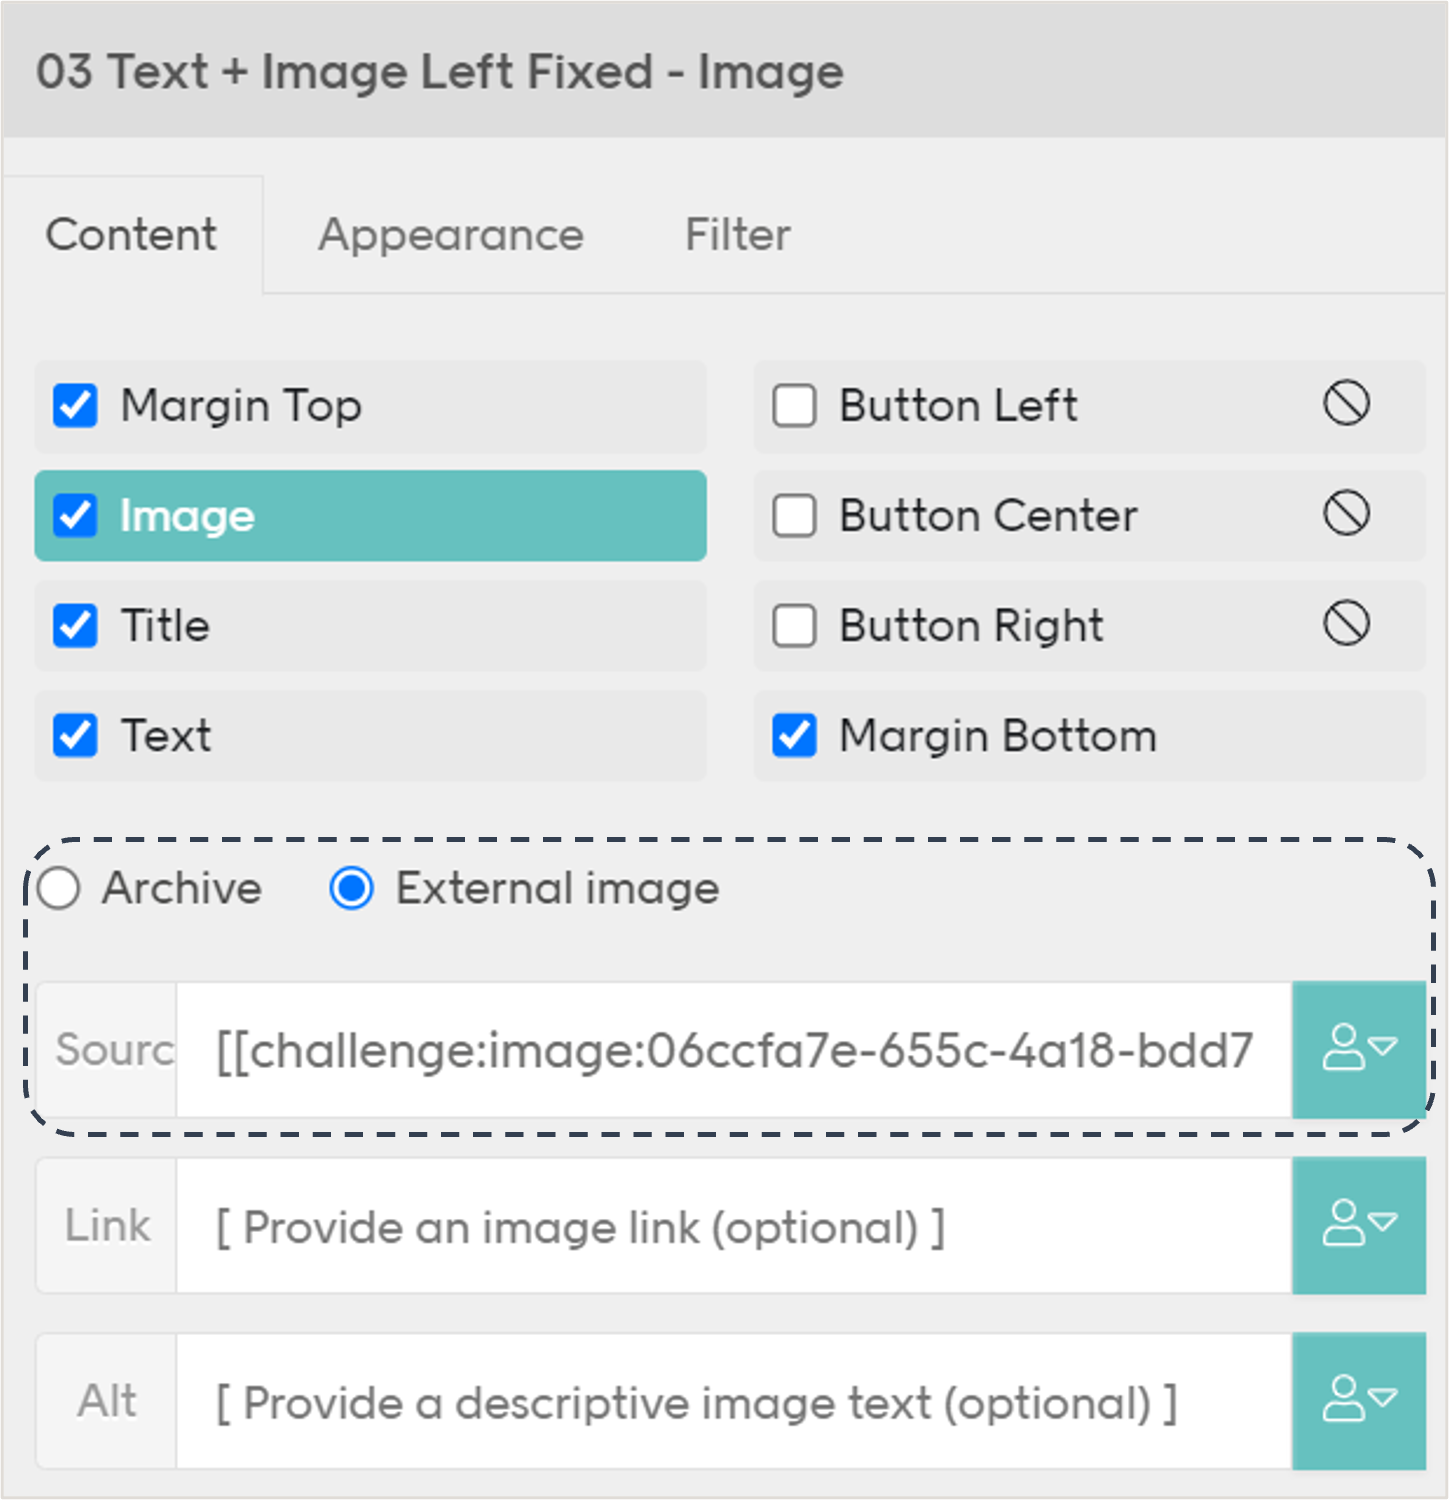The height and width of the screenshot is (1500, 1449).
Task: Click the disabled icon beside Button Right
Action: 1346,625
